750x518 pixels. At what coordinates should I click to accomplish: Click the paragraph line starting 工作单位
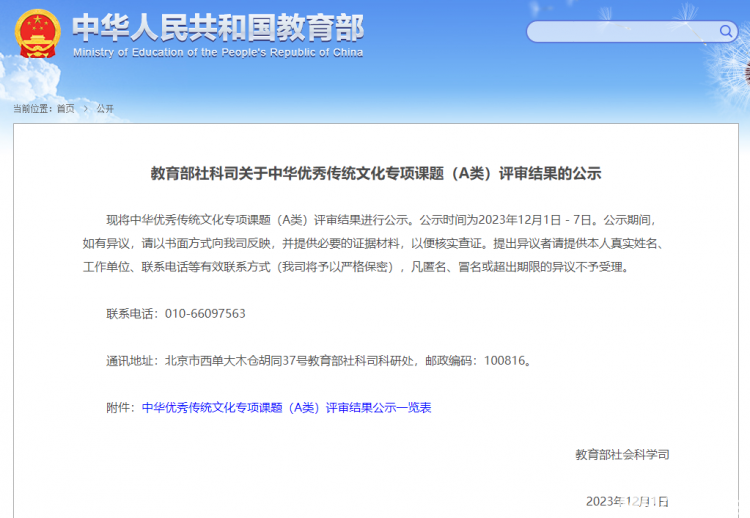(x=357, y=267)
